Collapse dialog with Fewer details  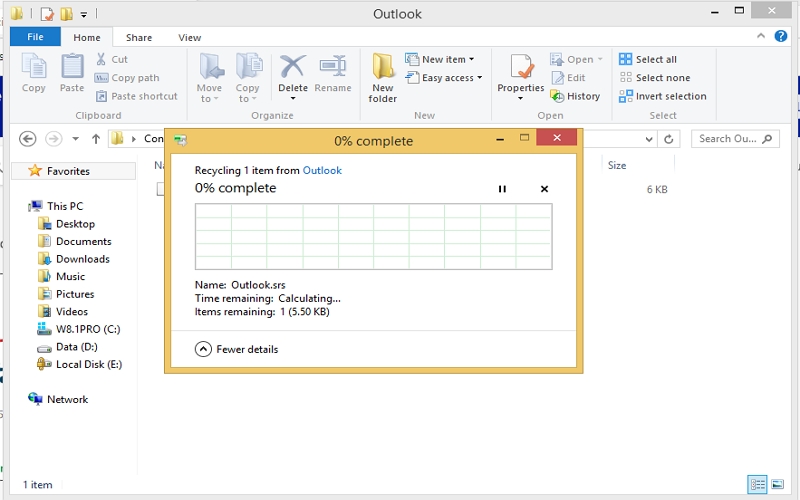(x=237, y=349)
